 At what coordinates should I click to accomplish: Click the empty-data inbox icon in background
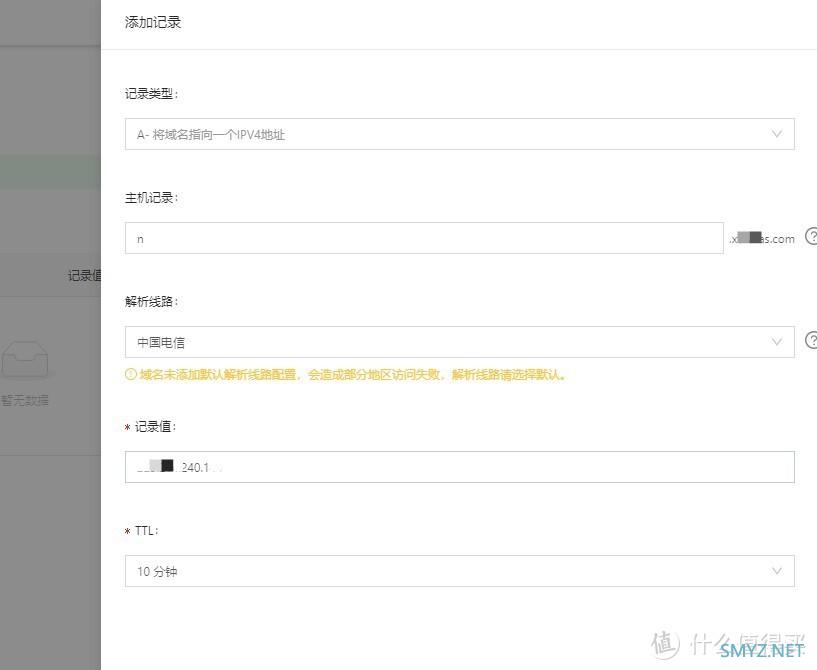(x=25, y=359)
